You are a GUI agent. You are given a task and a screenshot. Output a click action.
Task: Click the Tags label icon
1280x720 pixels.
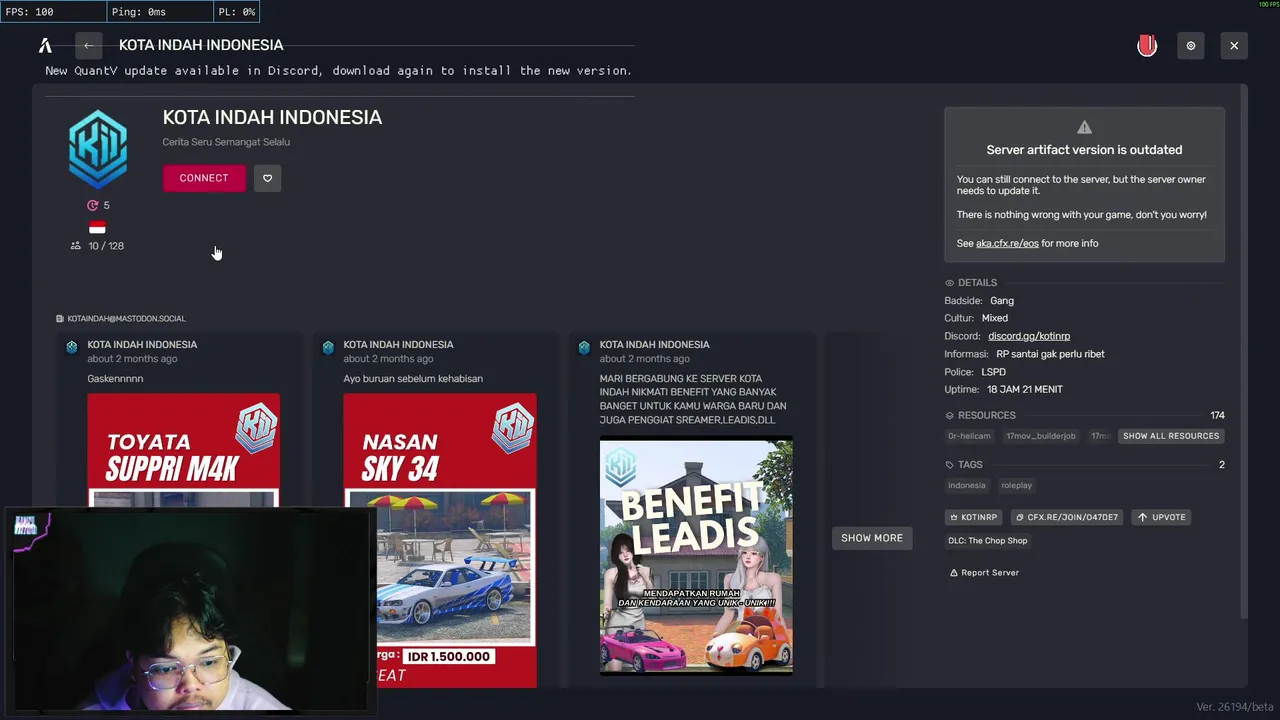tap(950, 465)
